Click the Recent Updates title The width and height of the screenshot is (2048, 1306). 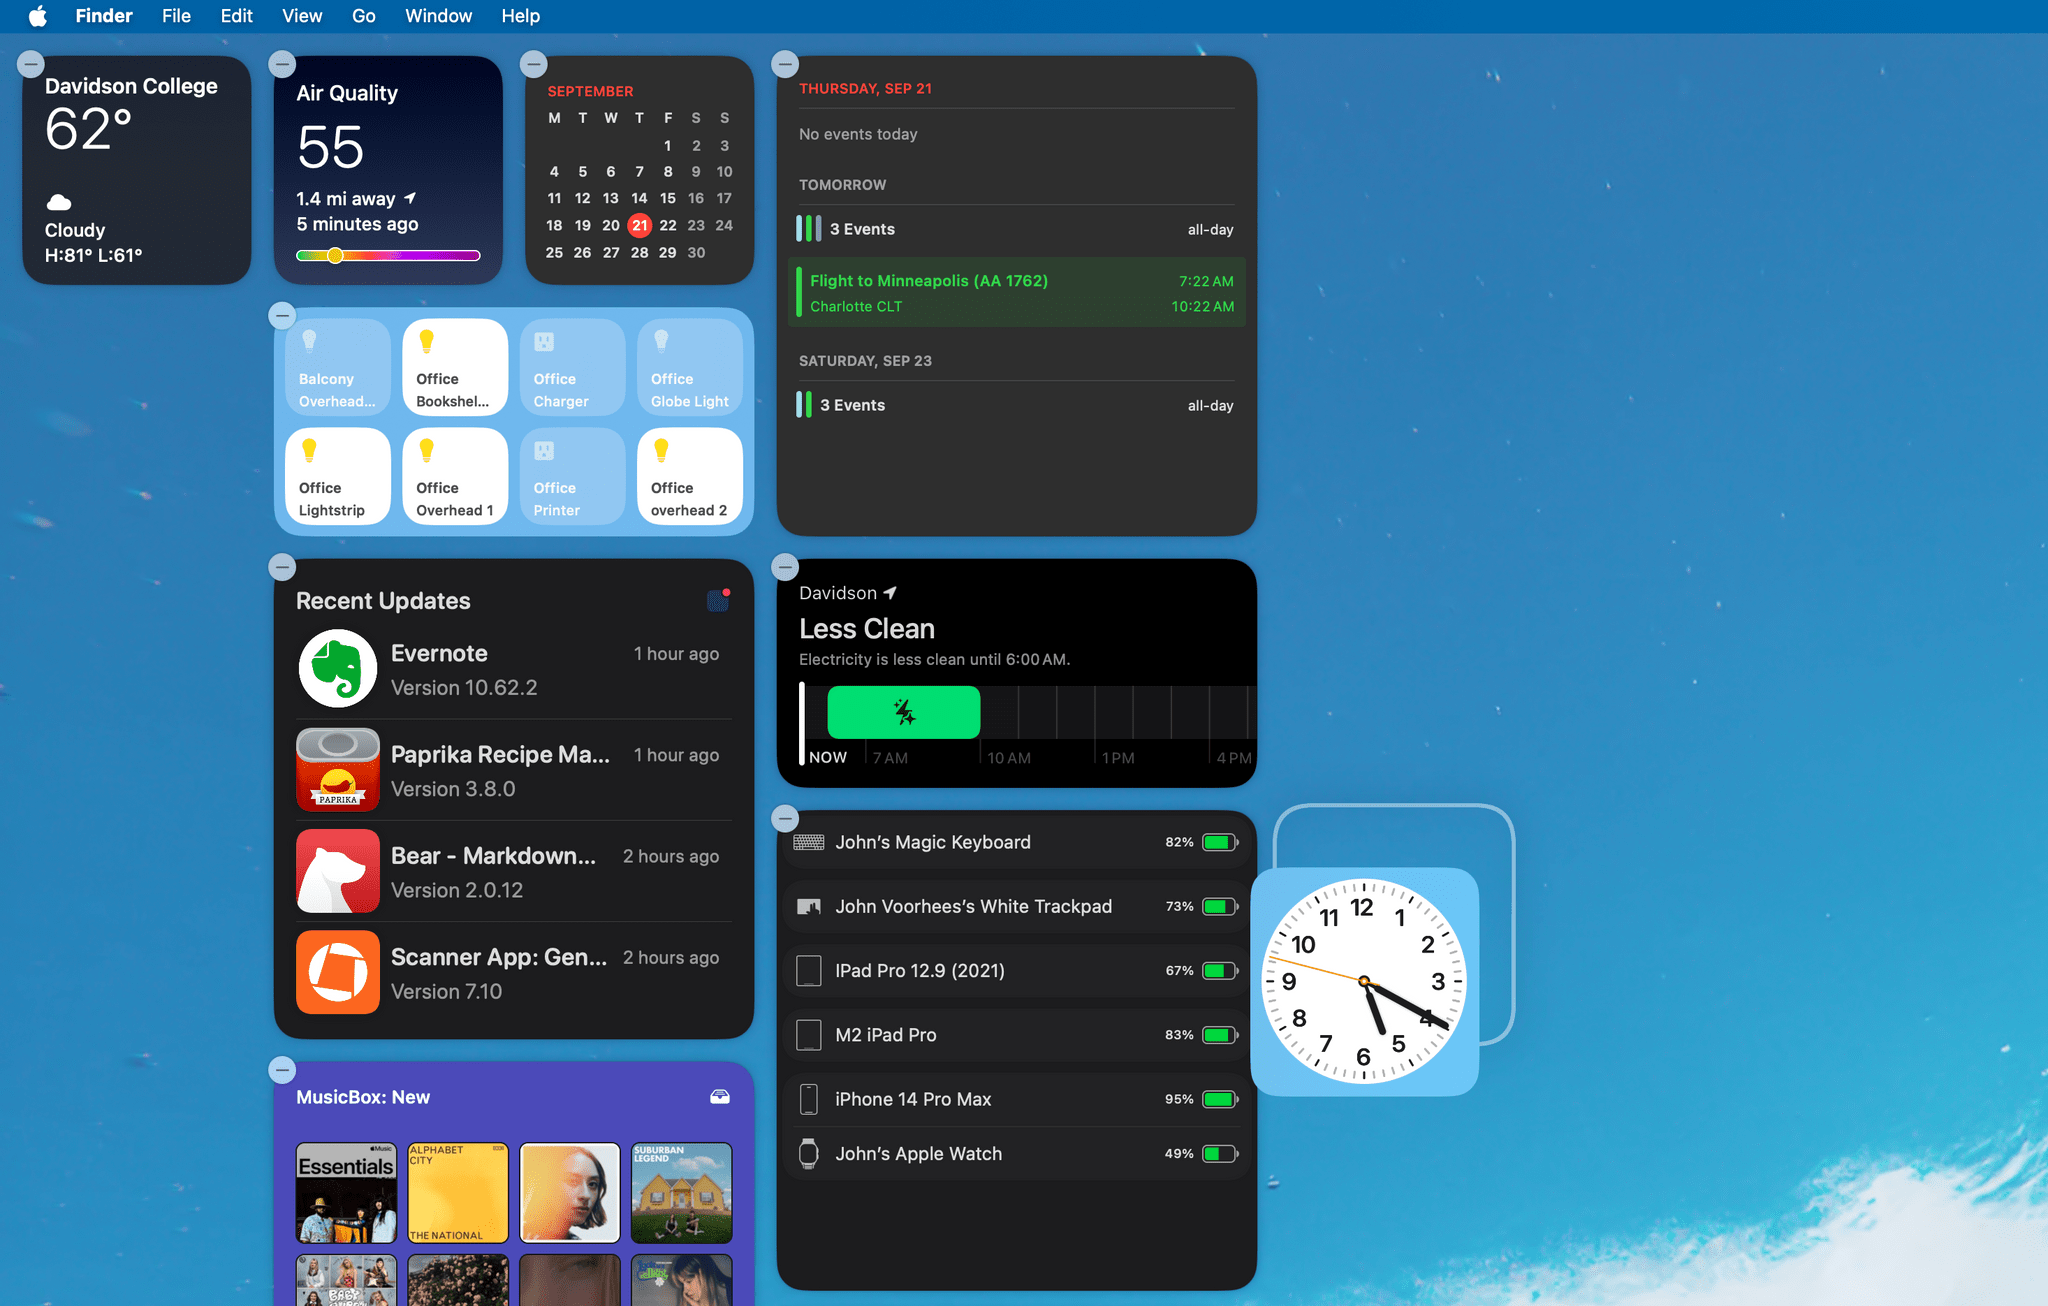pos(383,600)
